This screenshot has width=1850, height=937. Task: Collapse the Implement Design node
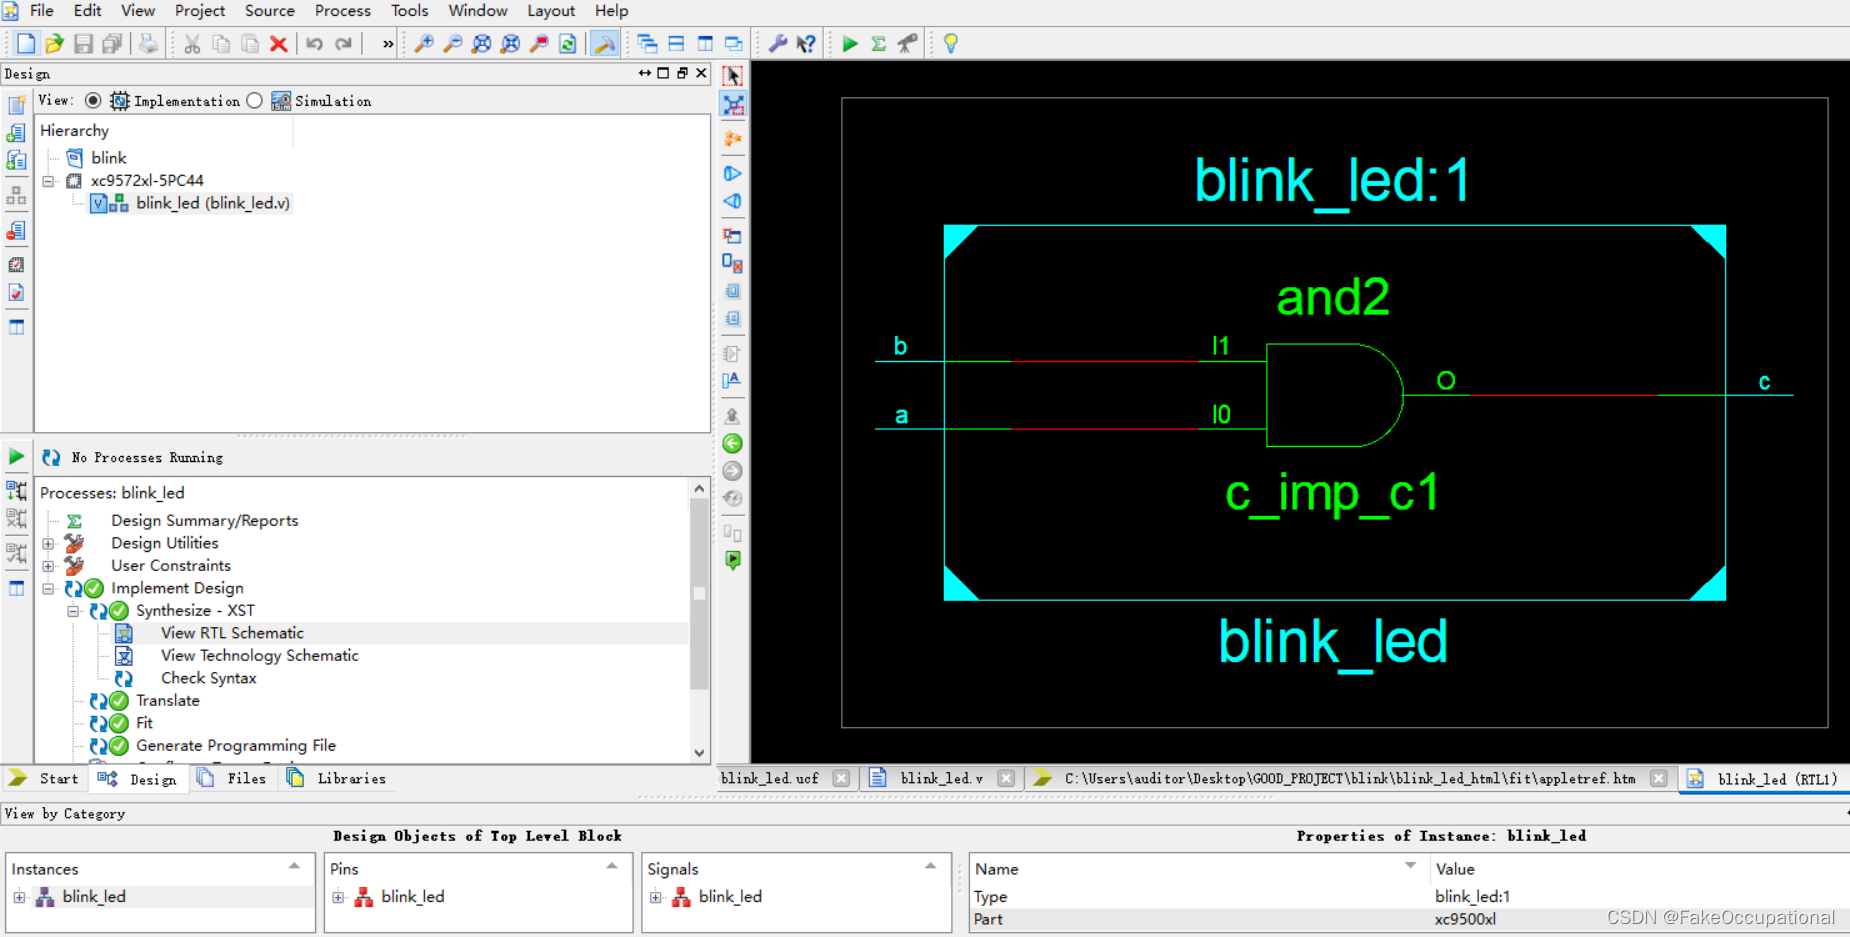click(48, 589)
